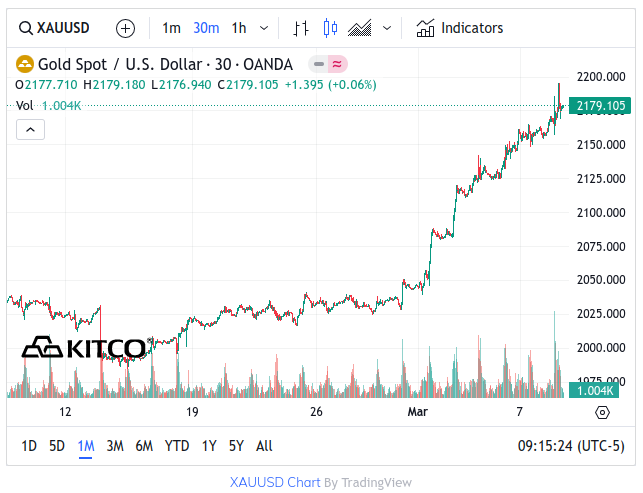The width and height of the screenshot is (643, 493).
Task: Set date range to 5D
Action: point(57,446)
